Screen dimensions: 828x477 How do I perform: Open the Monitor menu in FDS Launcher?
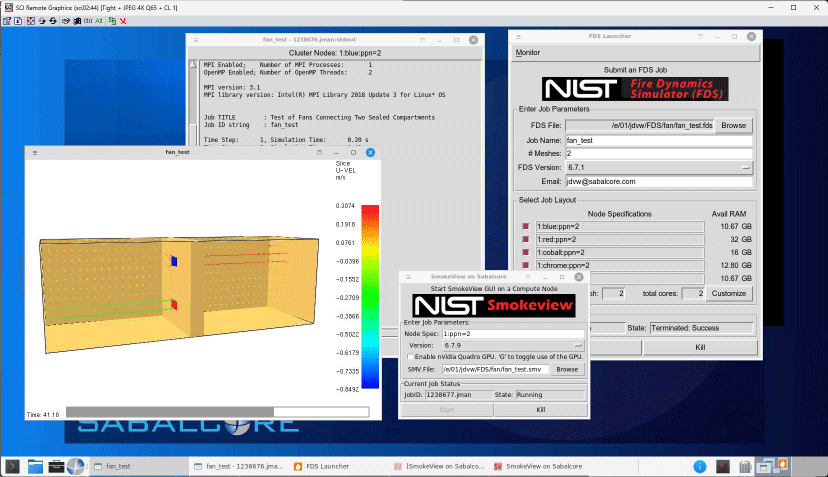point(526,52)
